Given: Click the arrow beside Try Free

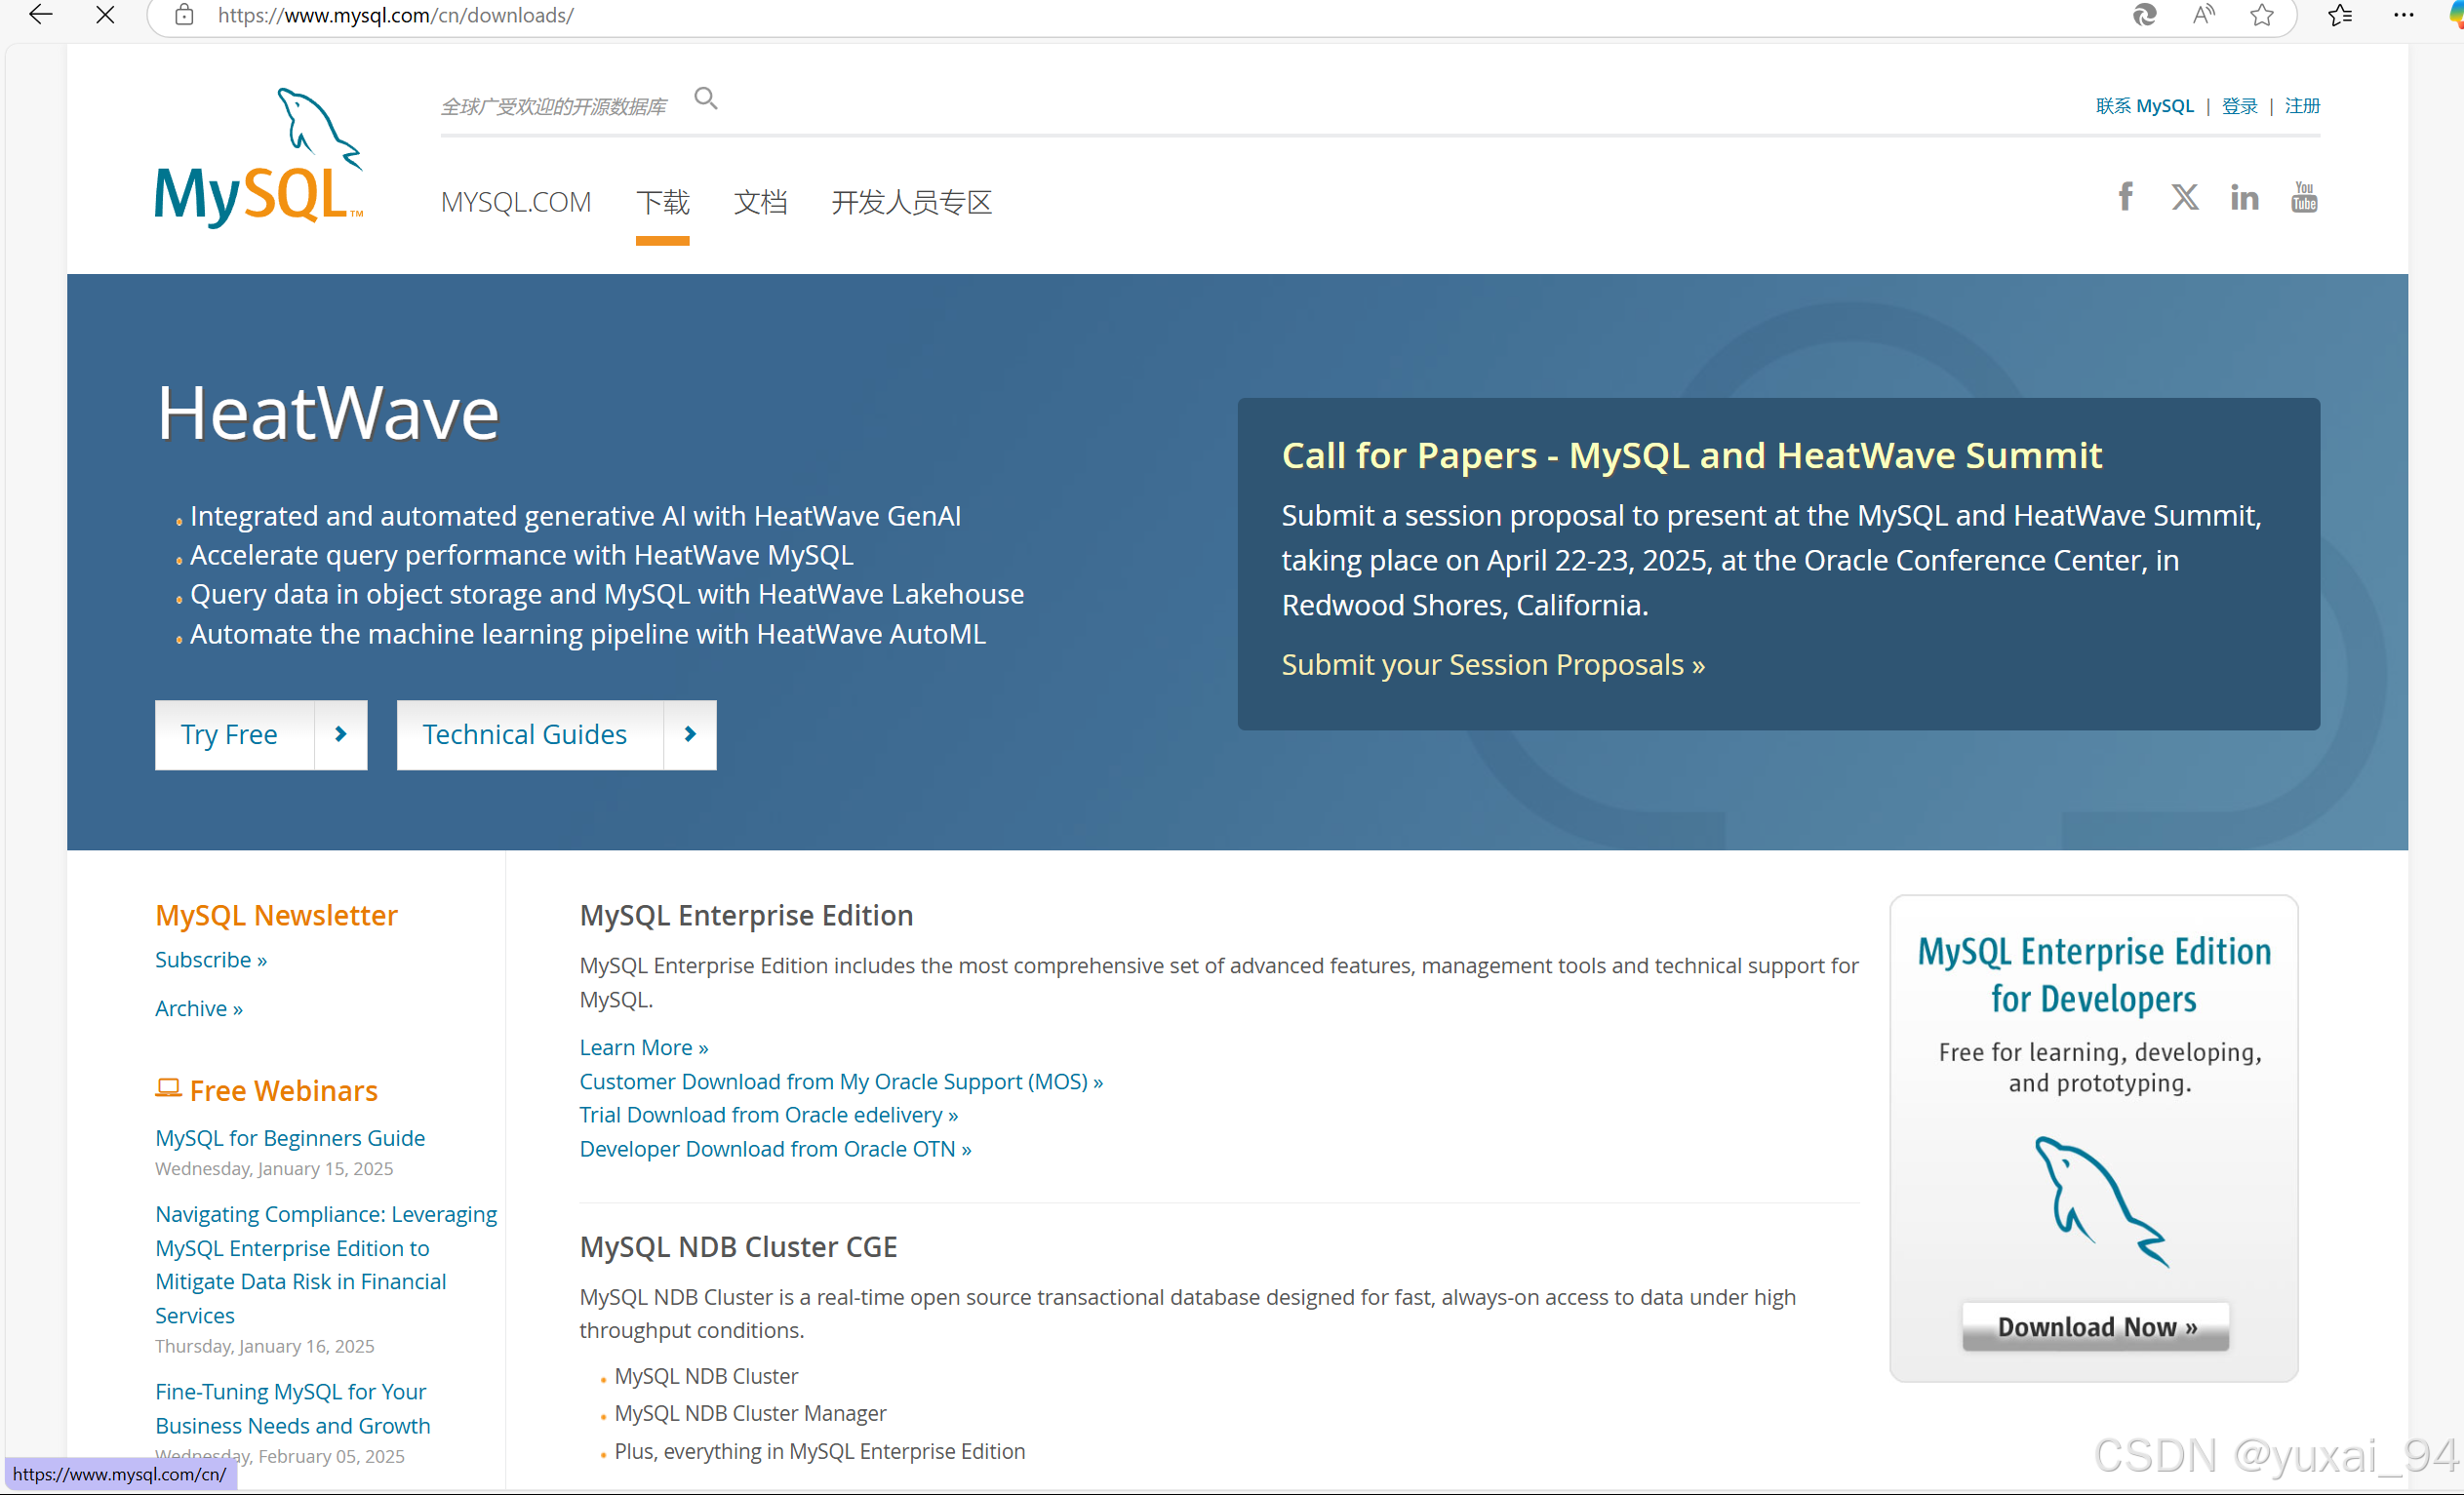Looking at the screenshot, I should point(341,735).
